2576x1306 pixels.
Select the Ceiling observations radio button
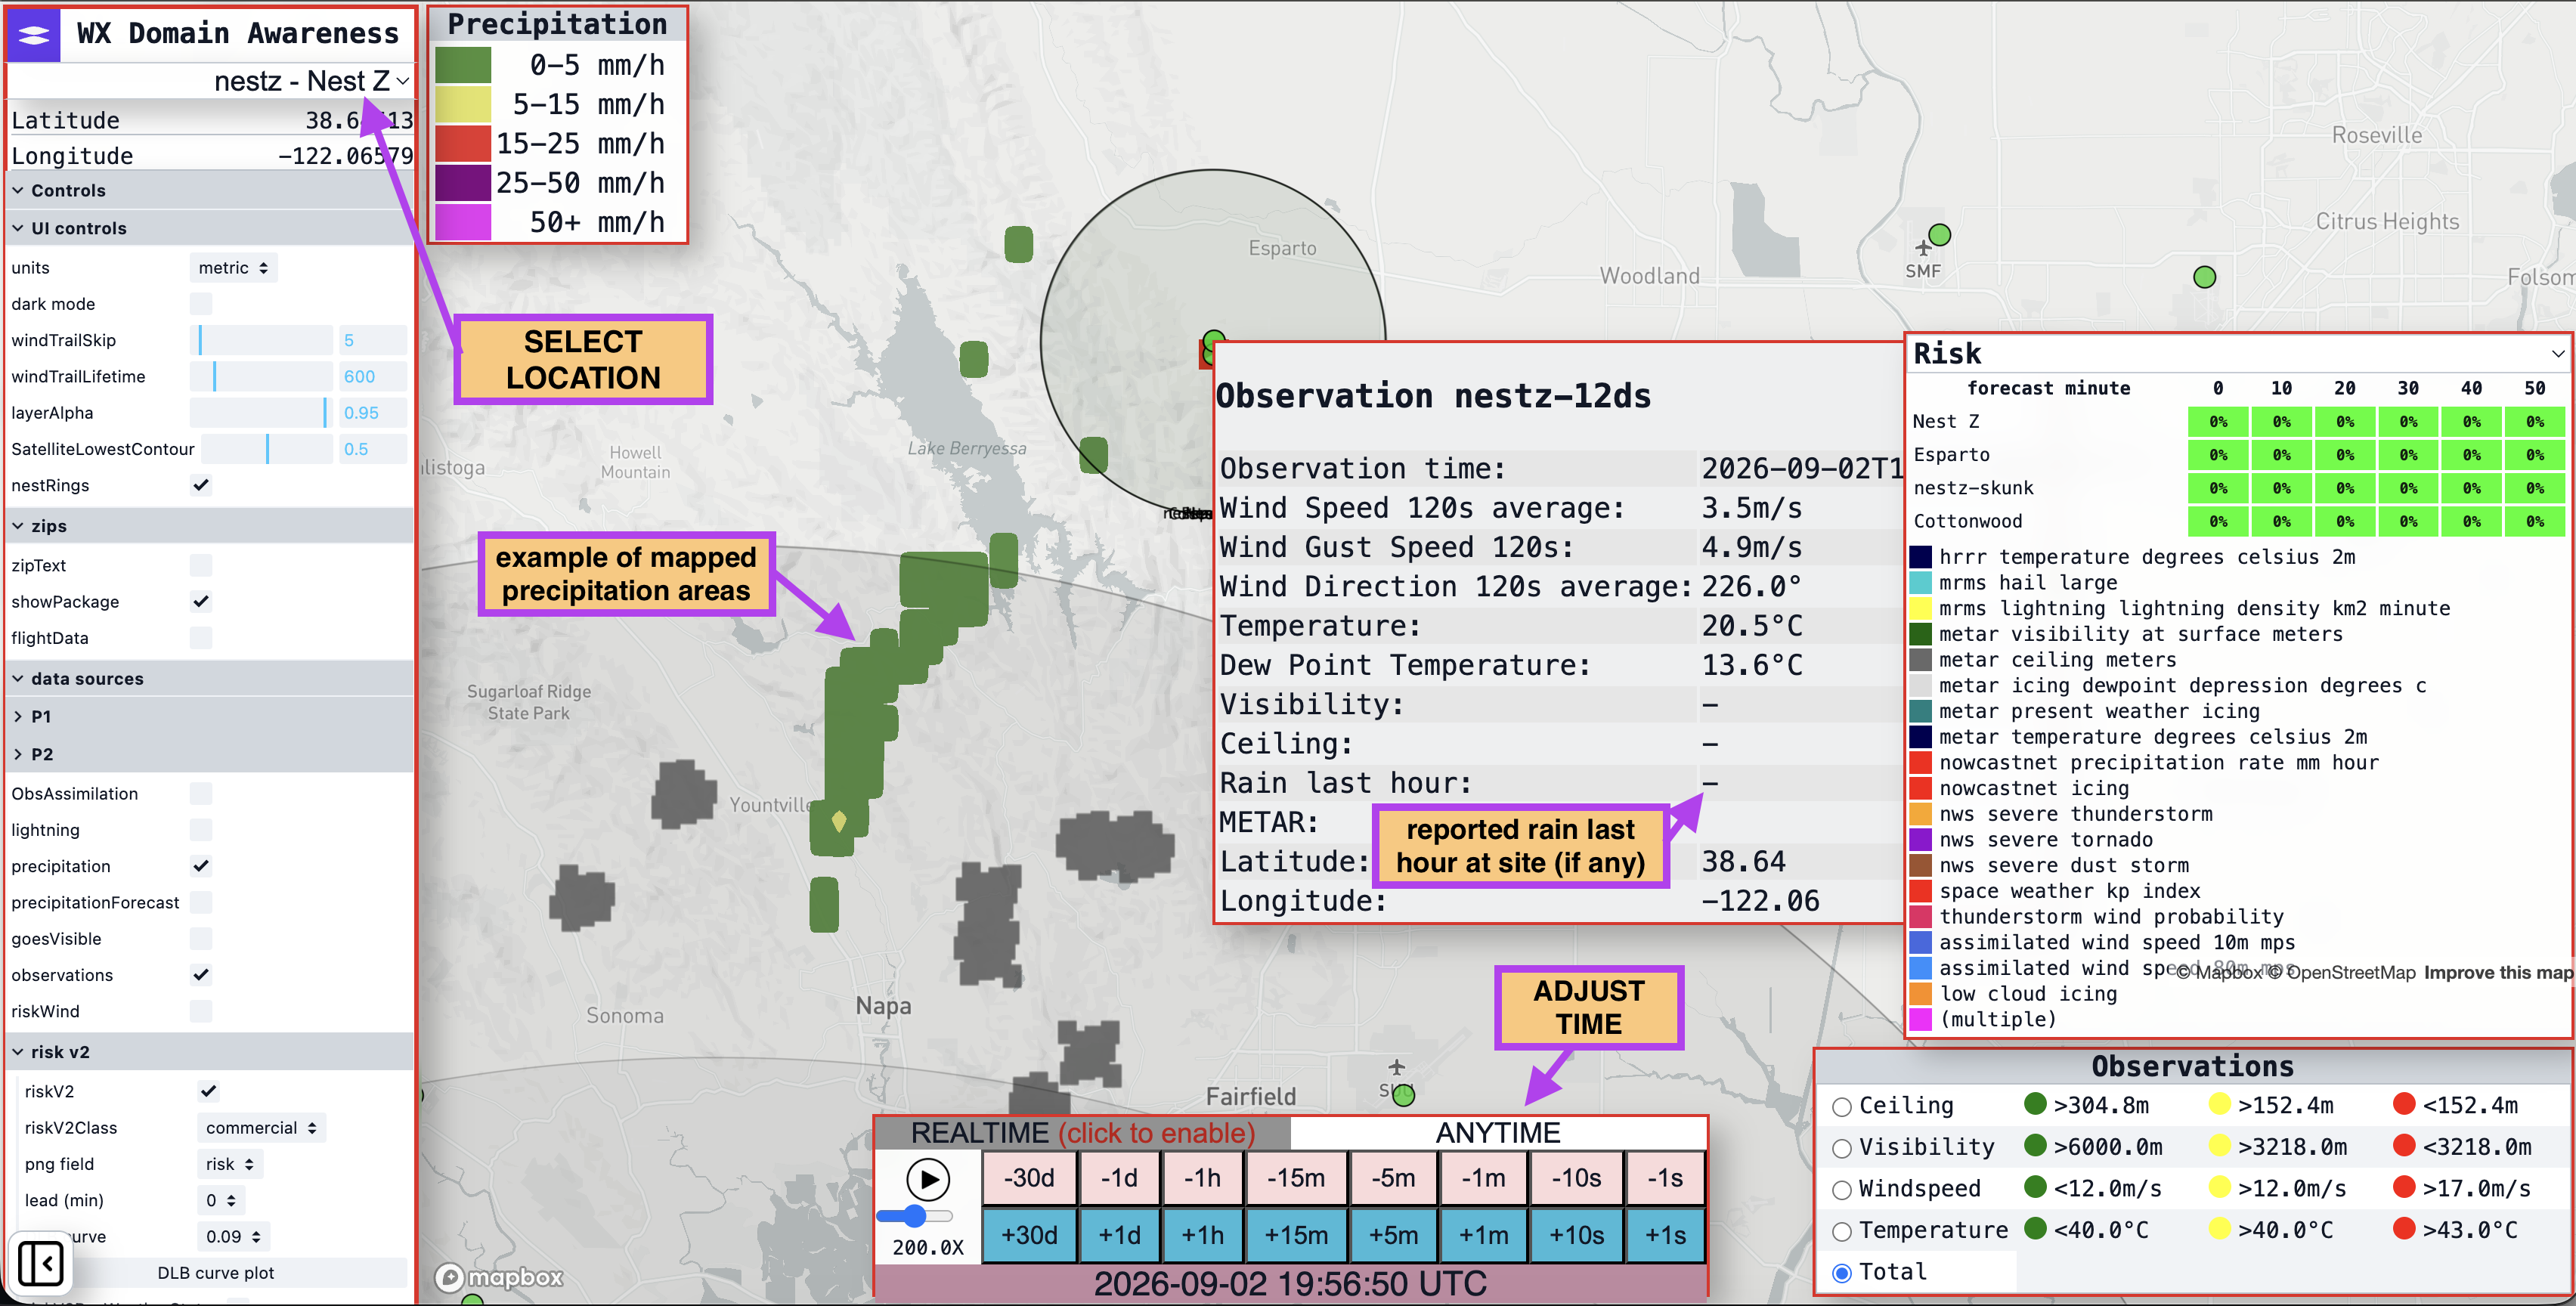pos(1842,1107)
